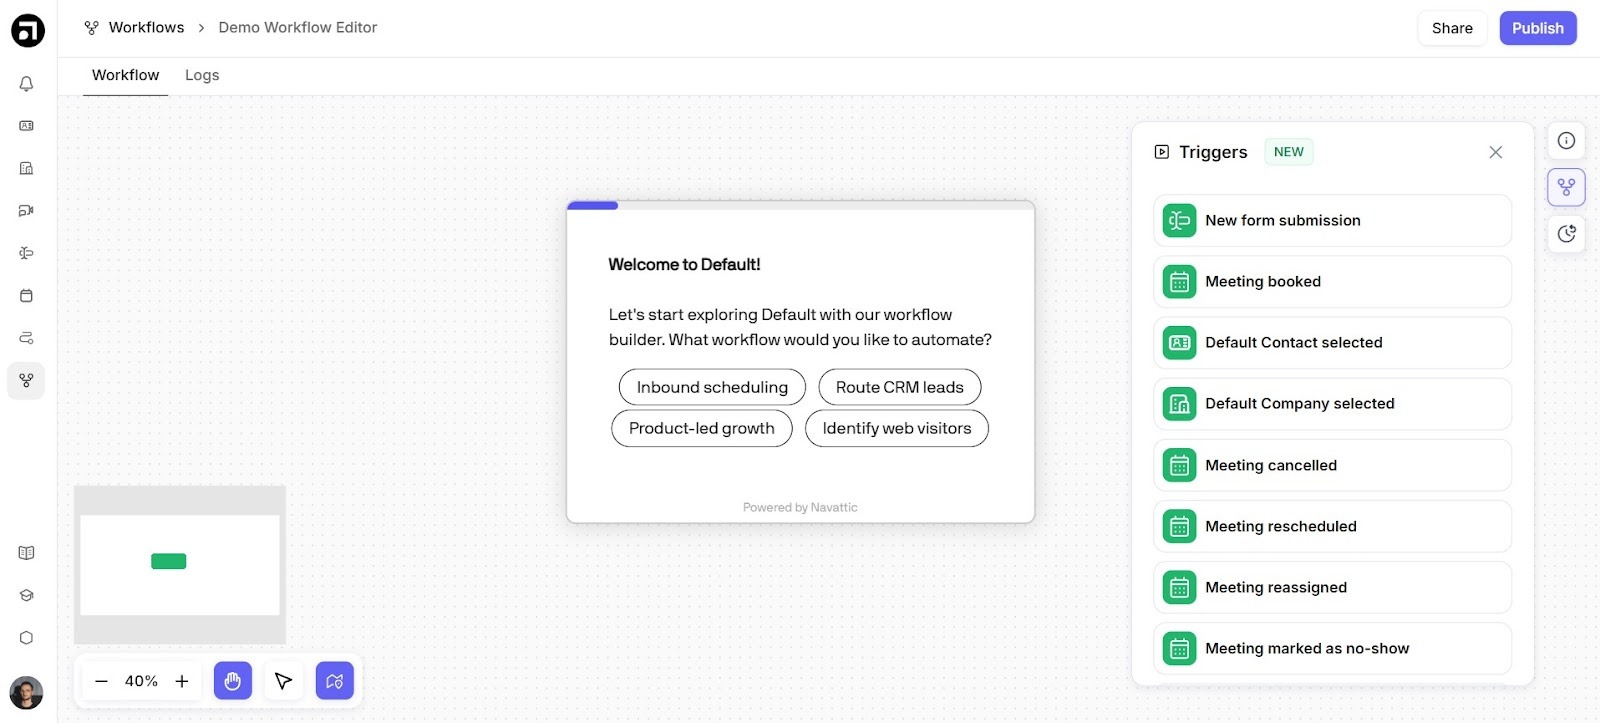Open the info panel icon on right

(x=1566, y=141)
